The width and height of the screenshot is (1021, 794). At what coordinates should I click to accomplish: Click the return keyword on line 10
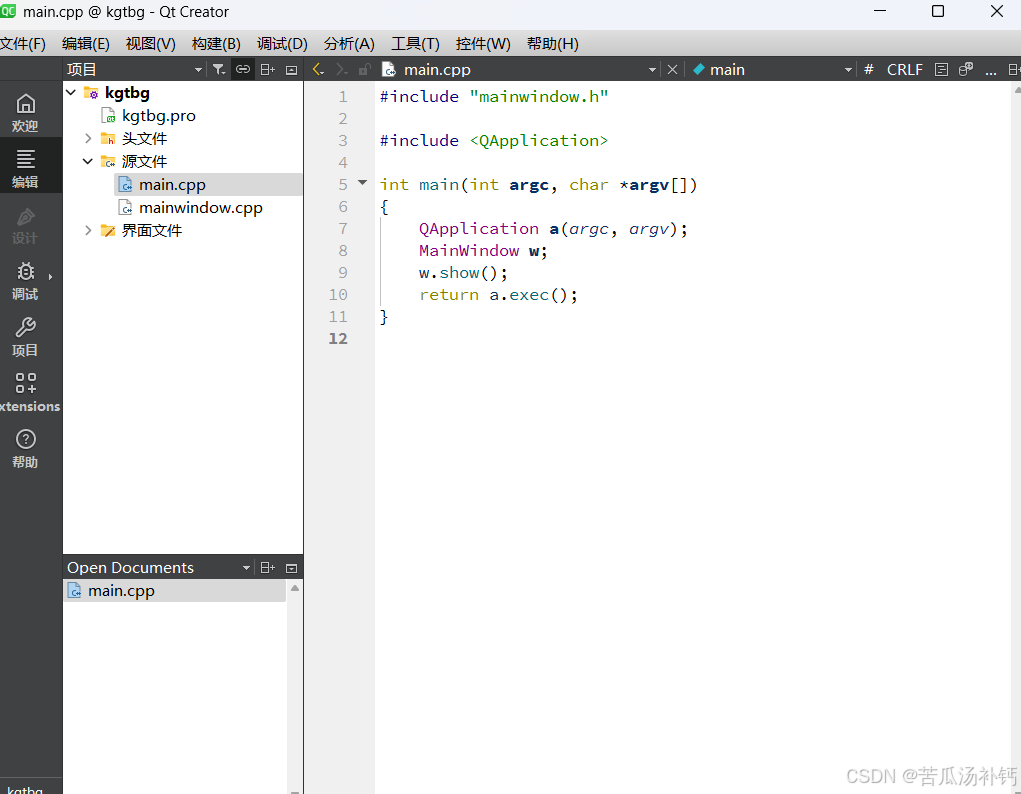(449, 294)
